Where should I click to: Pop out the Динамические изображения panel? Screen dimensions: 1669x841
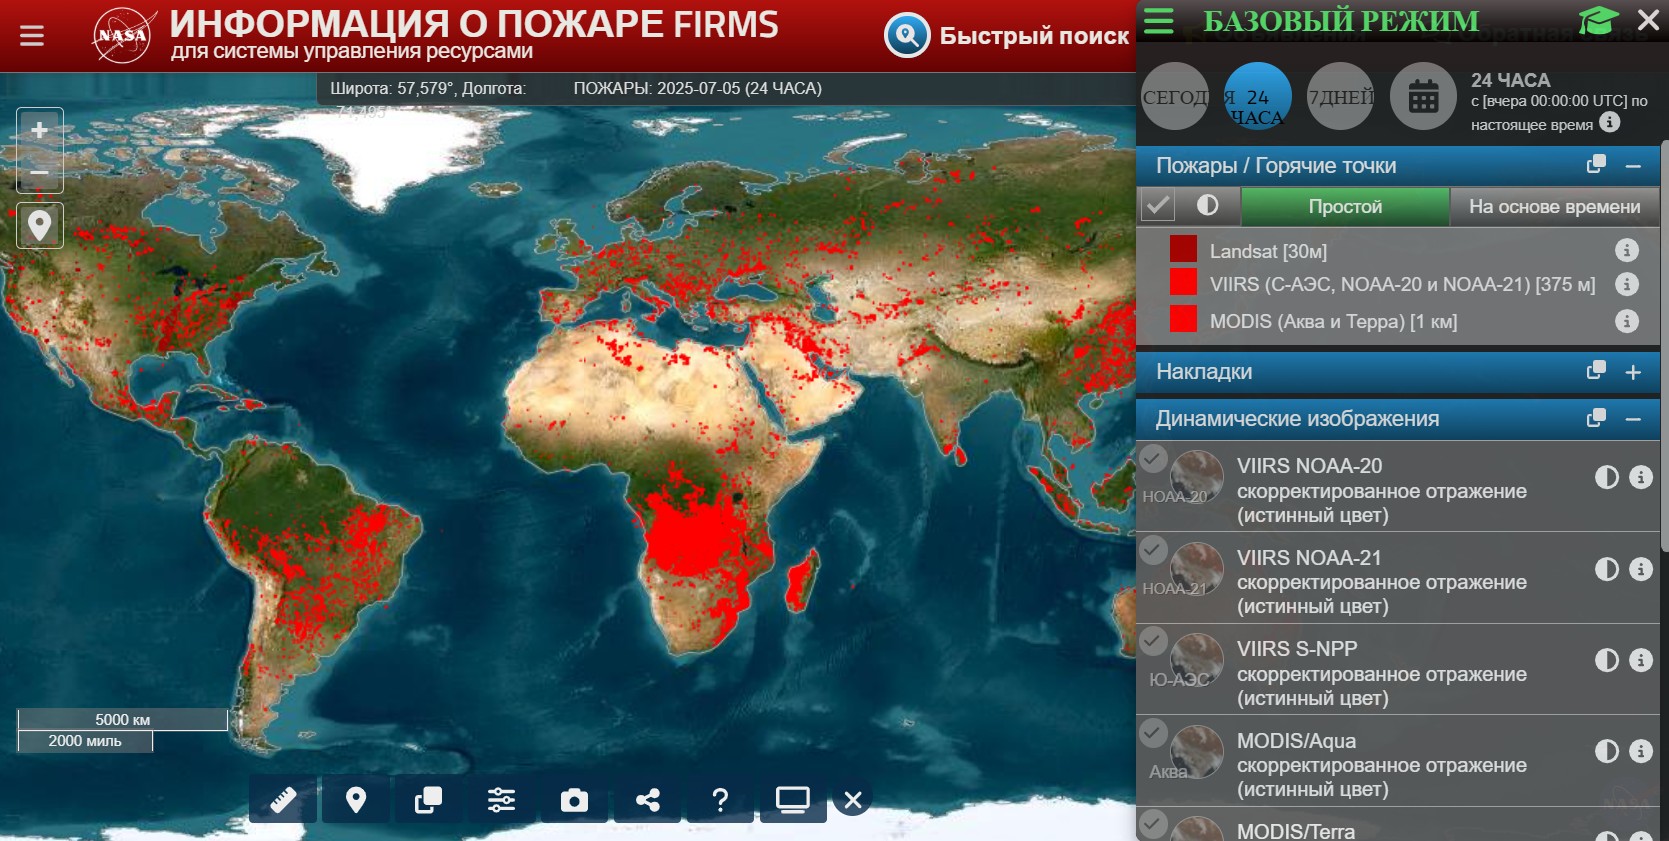pyautogui.click(x=1596, y=417)
